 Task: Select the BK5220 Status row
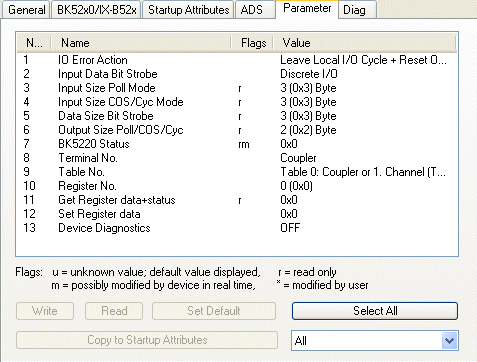pos(237,144)
